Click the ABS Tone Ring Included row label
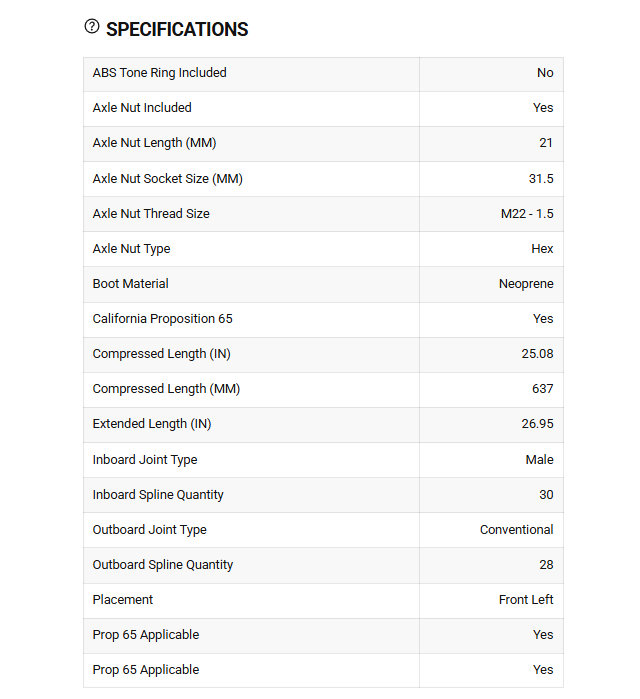Screen dimensions: 640x699 pos(160,73)
